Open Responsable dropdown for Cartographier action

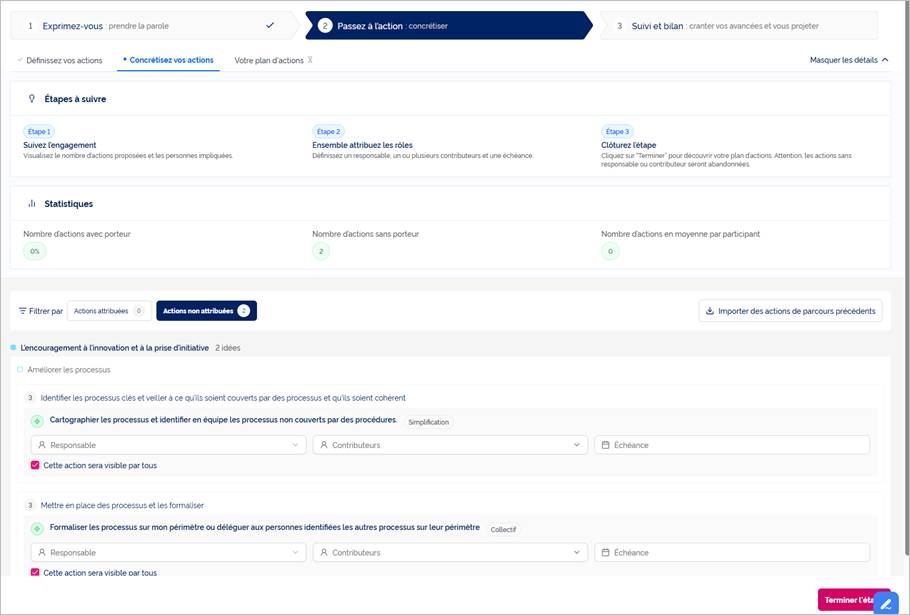(168, 445)
